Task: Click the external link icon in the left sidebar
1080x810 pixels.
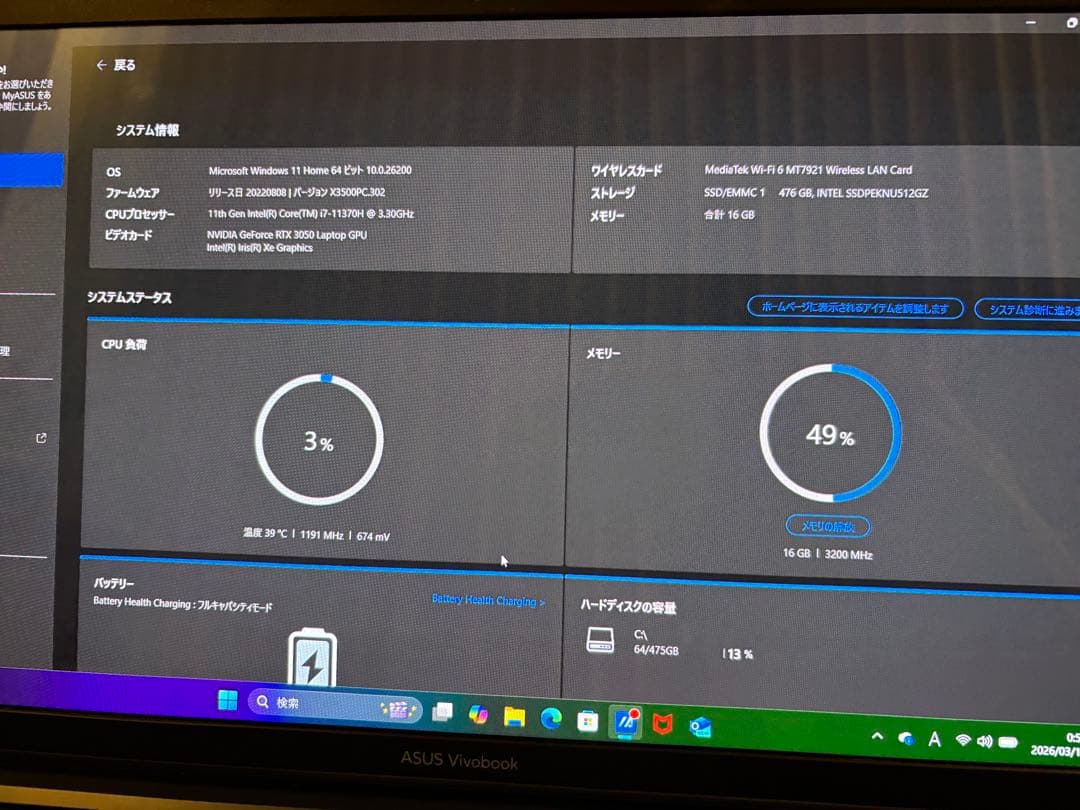Action: click(x=40, y=438)
